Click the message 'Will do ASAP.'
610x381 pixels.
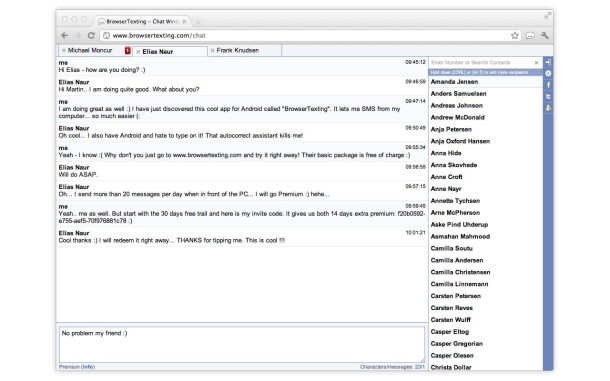pos(78,175)
